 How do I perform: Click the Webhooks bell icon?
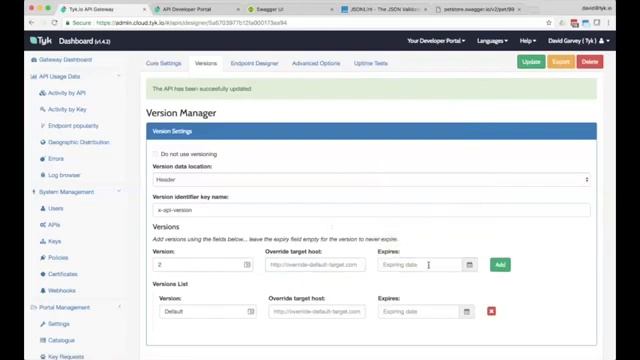[x=42, y=291]
